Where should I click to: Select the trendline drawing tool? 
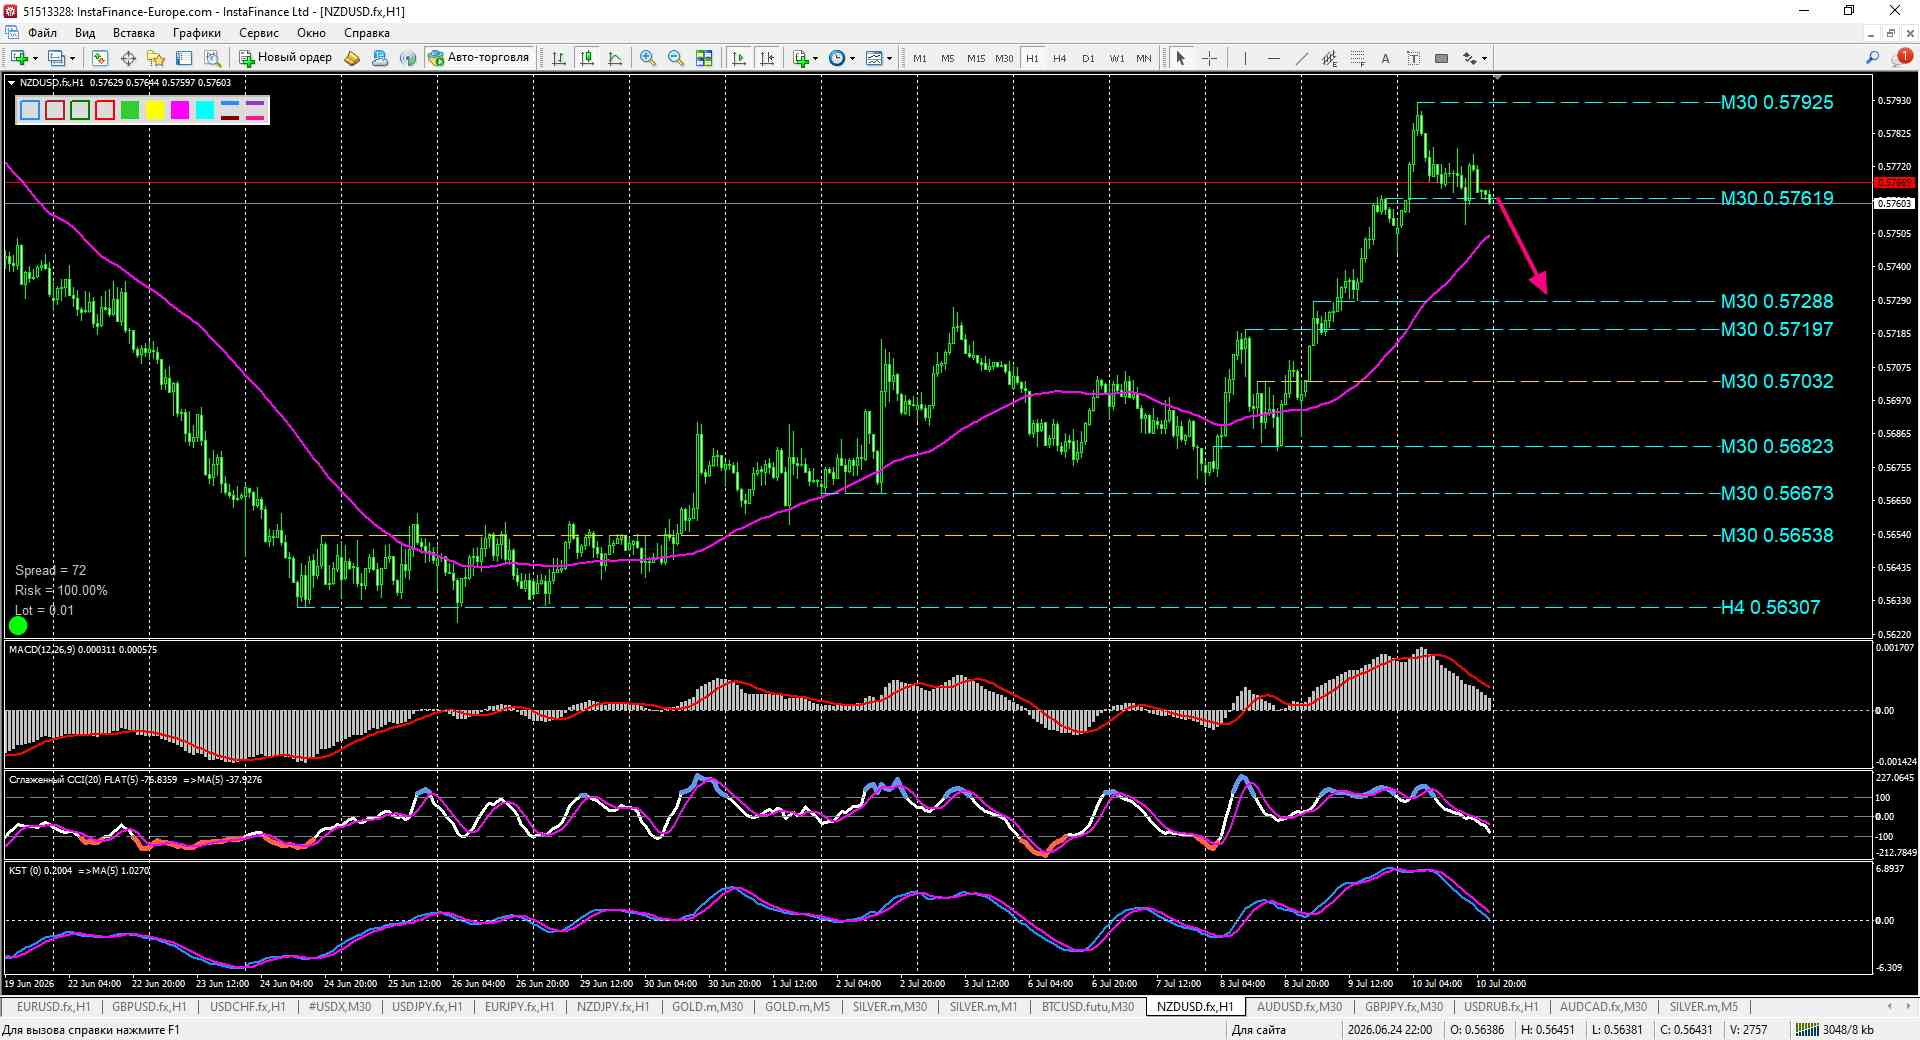(1301, 58)
